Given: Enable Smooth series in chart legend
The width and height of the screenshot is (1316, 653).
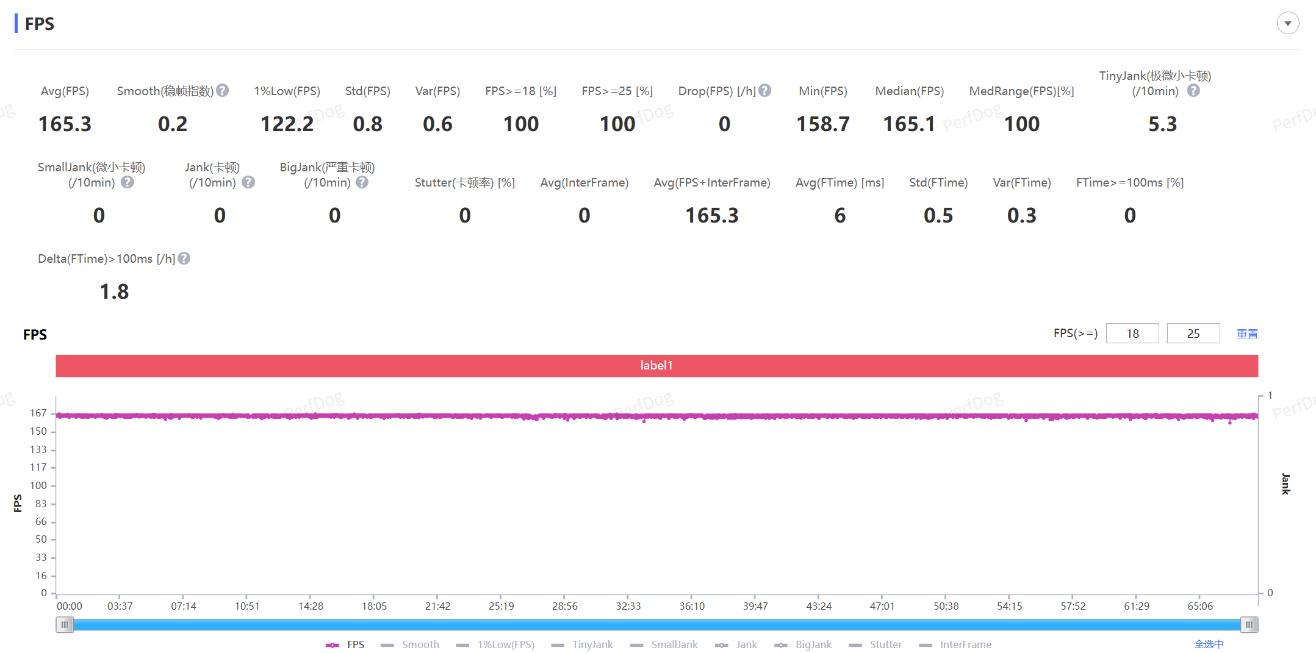Looking at the screenshot, I should point(410,645).
